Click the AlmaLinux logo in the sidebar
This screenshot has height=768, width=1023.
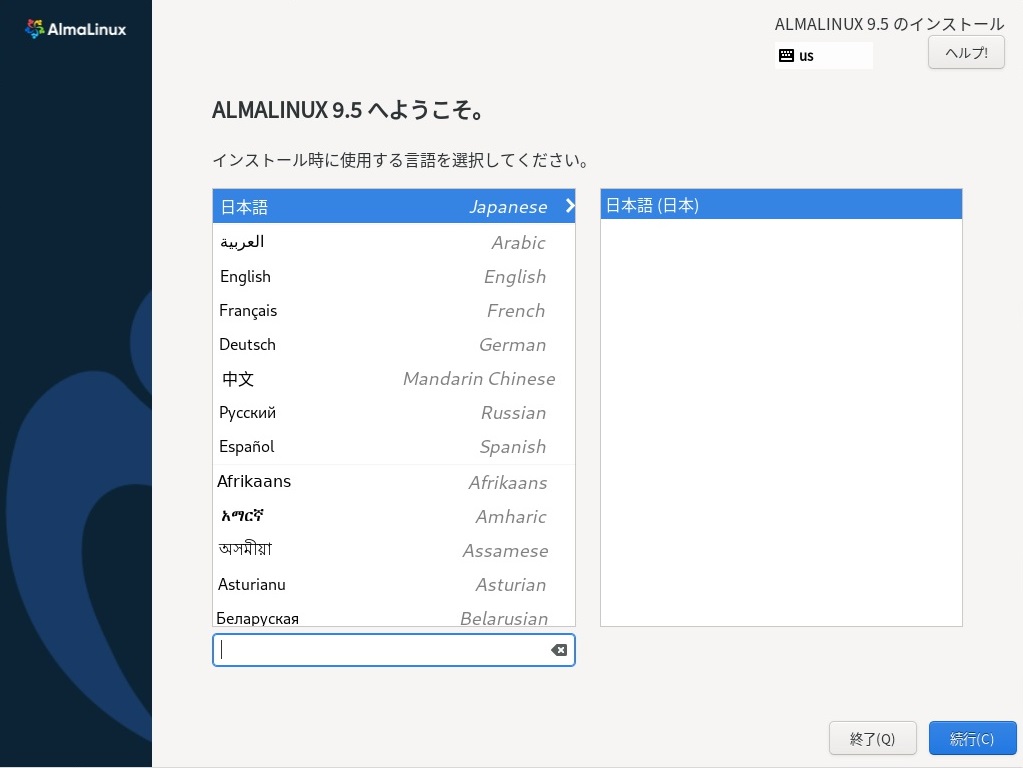point(75,29)
